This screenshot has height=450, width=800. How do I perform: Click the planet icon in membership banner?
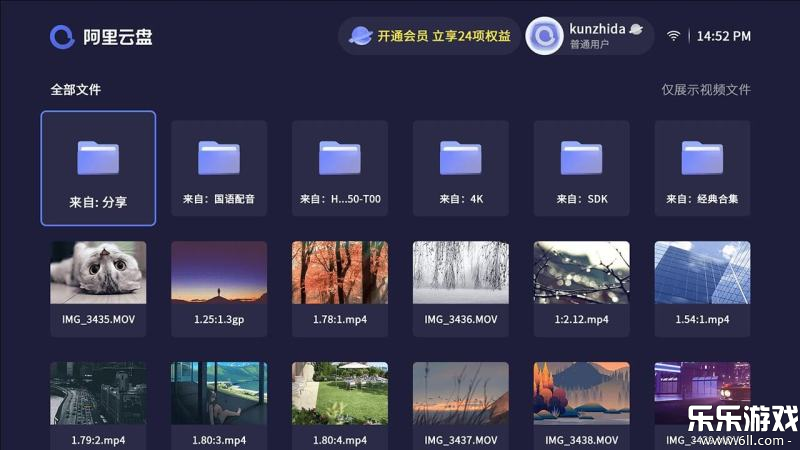pos(360,36)
